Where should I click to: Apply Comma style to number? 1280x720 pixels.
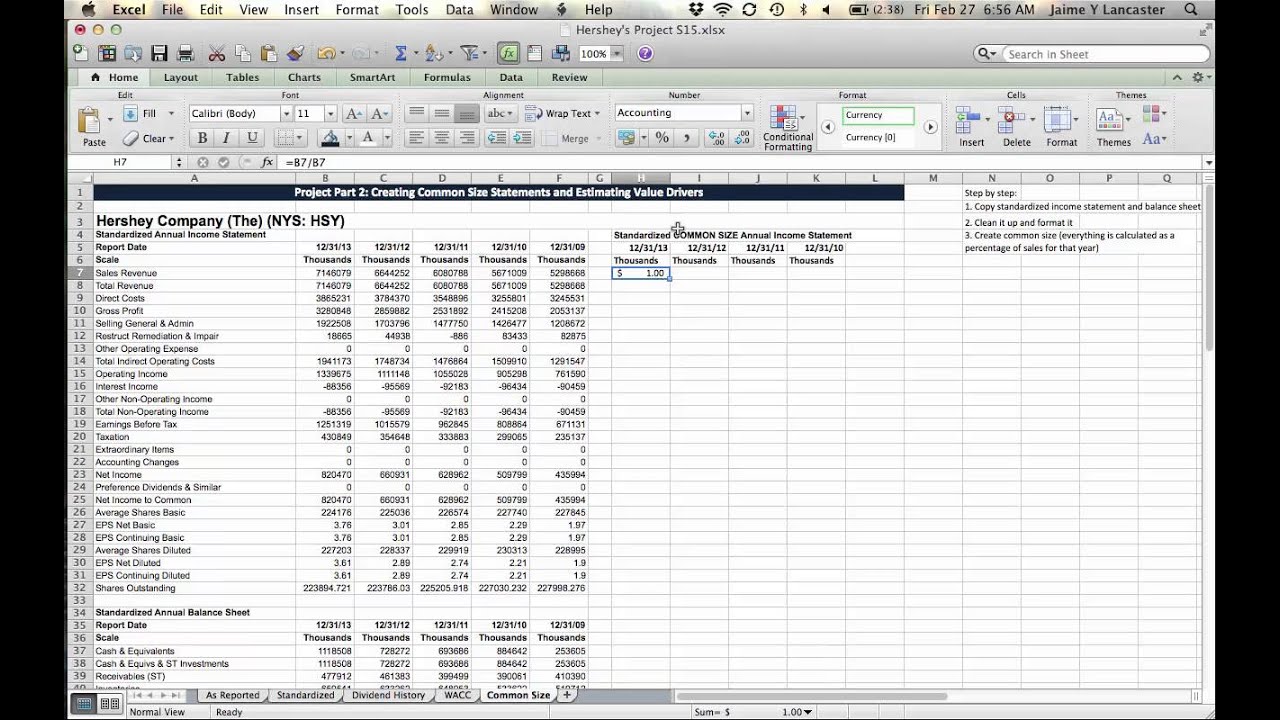[686, 138]
